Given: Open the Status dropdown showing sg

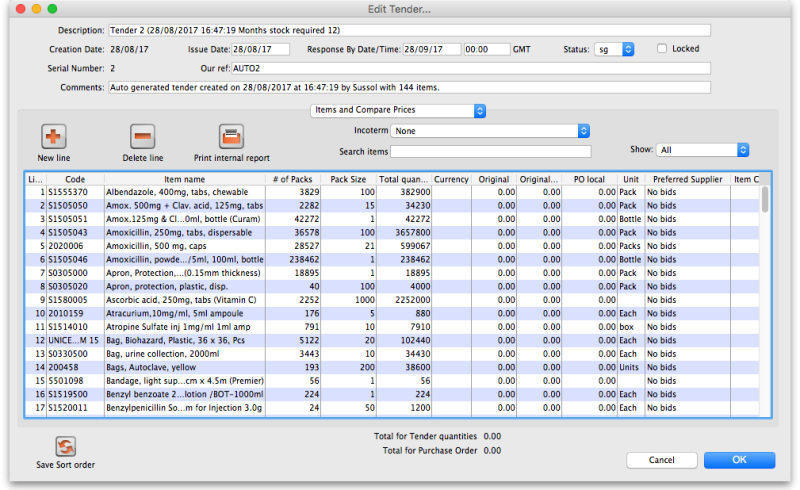Looking at the screenshot, I should tap(614, 48).
